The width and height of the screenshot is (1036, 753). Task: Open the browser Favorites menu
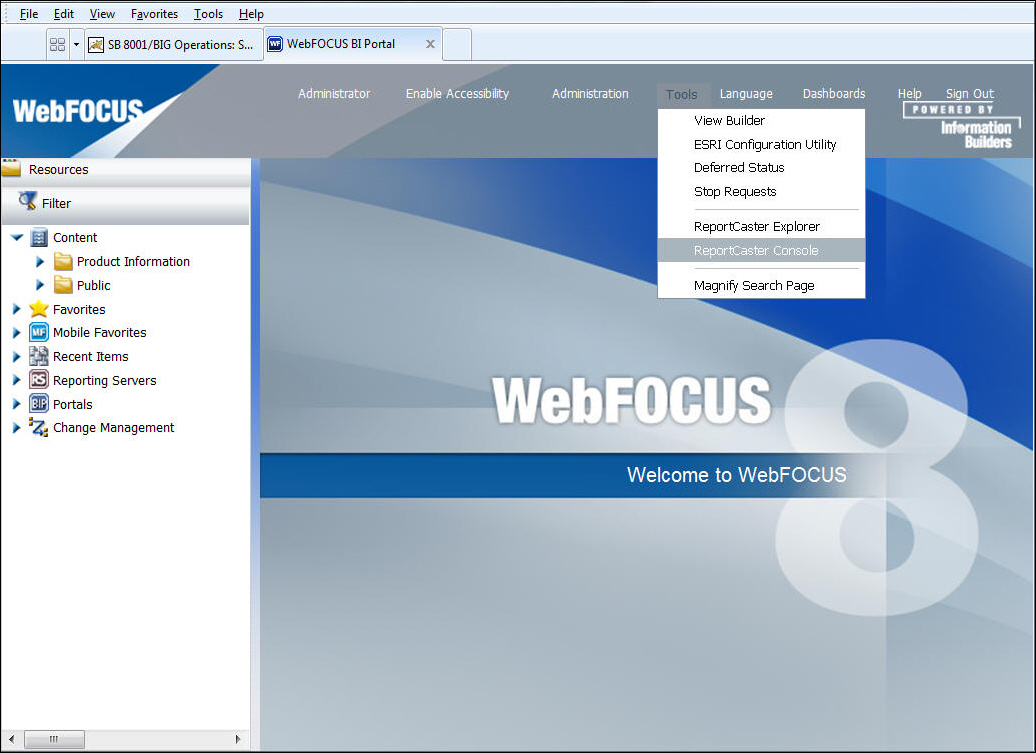click(x=154, y=13)
